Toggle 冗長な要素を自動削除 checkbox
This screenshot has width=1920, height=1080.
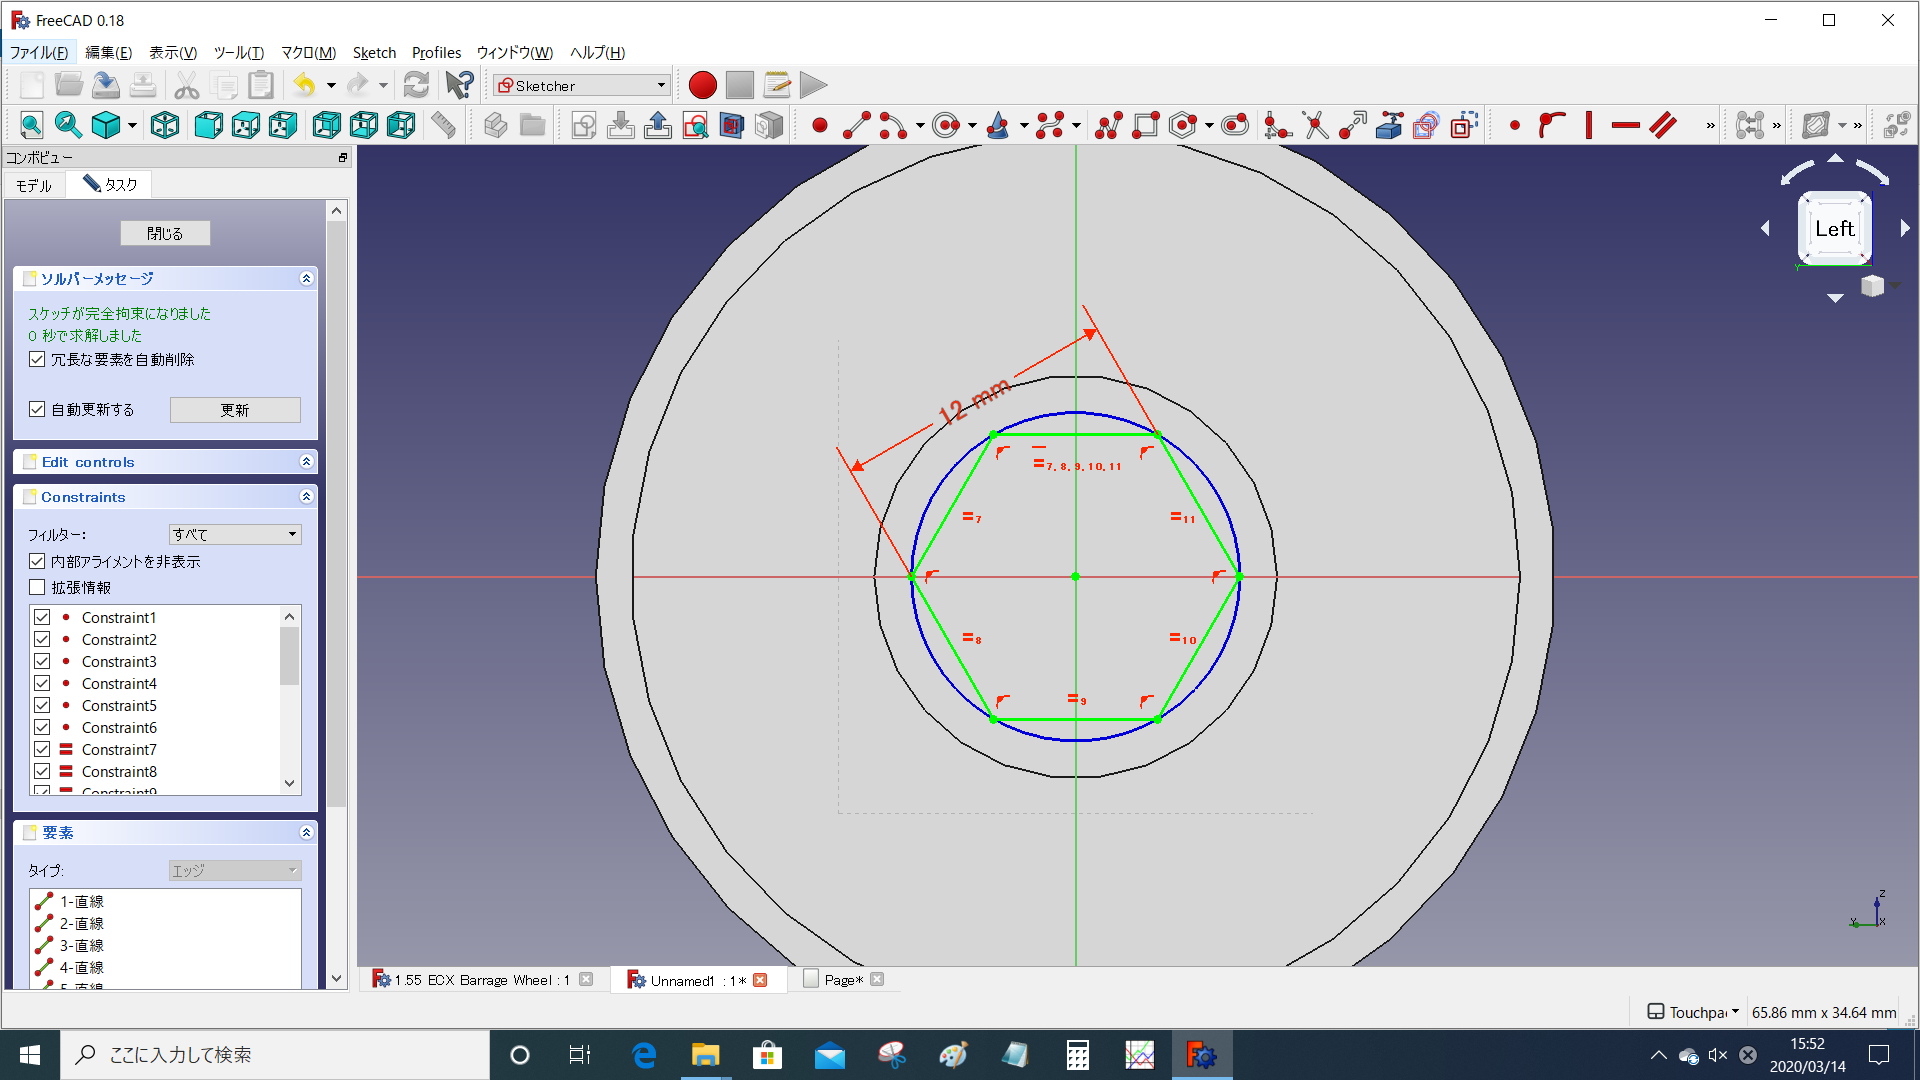click(37, 359)
